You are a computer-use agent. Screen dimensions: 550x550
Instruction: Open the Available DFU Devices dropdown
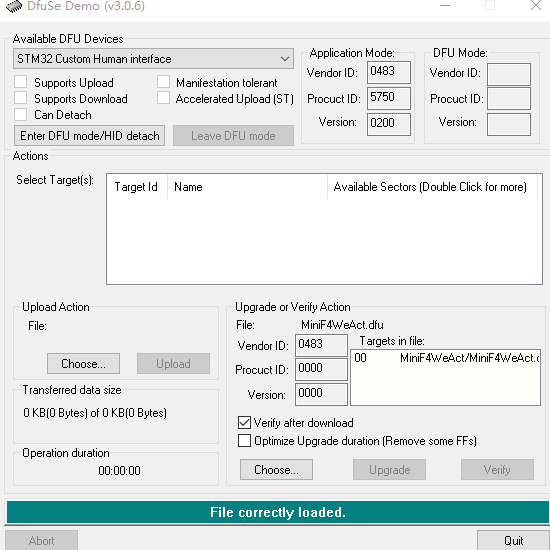153,59
